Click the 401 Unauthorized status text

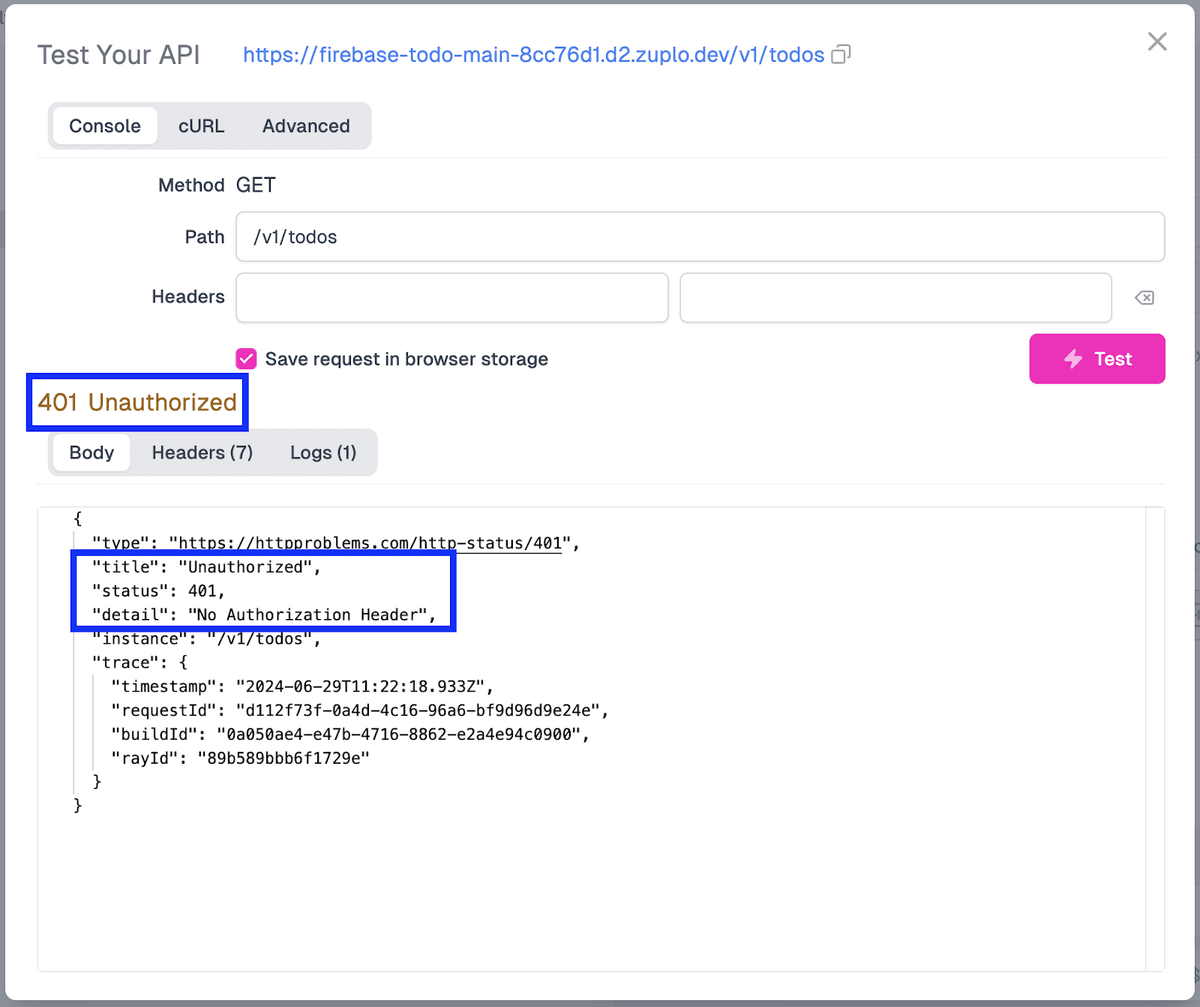click(137, 403)
